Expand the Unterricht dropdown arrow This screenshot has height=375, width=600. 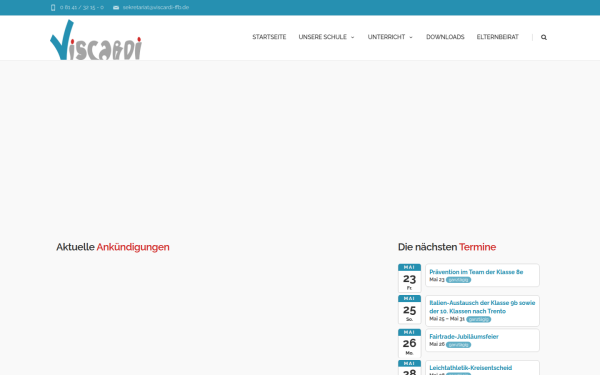tap(411, 37)
